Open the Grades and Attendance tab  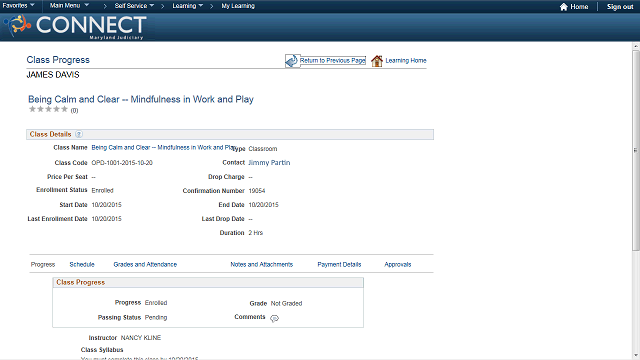(x=145, y=264)
